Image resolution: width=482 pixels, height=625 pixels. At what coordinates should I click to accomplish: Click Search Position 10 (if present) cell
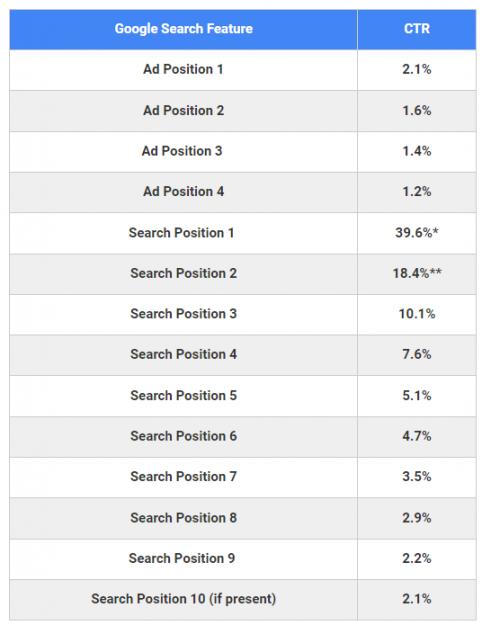click(x=183, y=599)
